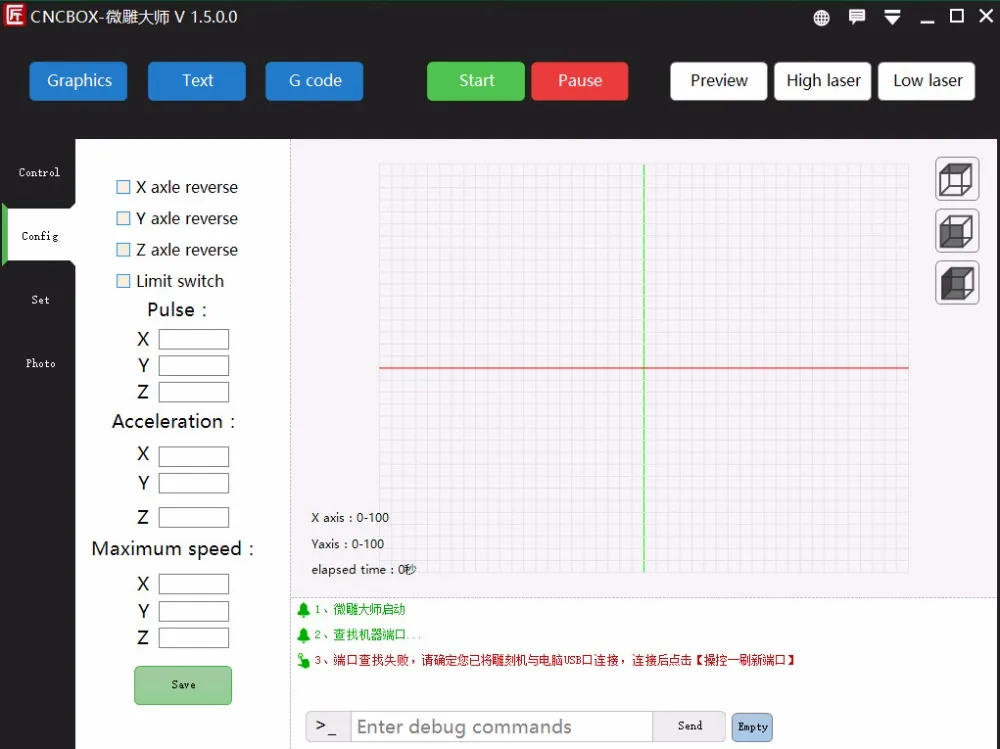The image size is (1000, 749).
Task: Focus the Acceleration Y input field
Action: tap(194, 483)
